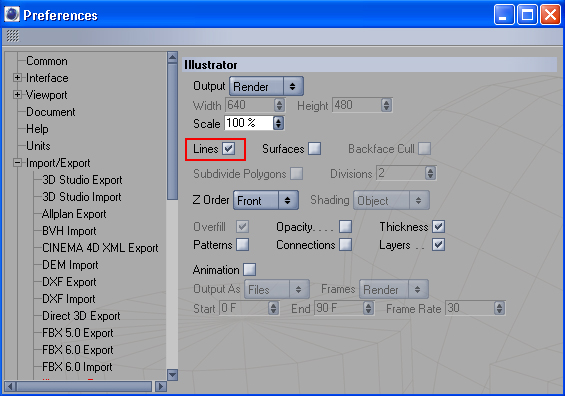Select FBX 6.0 Import entry
The width and height of the screenshot is (565, 396).
[x=77, y=367]
